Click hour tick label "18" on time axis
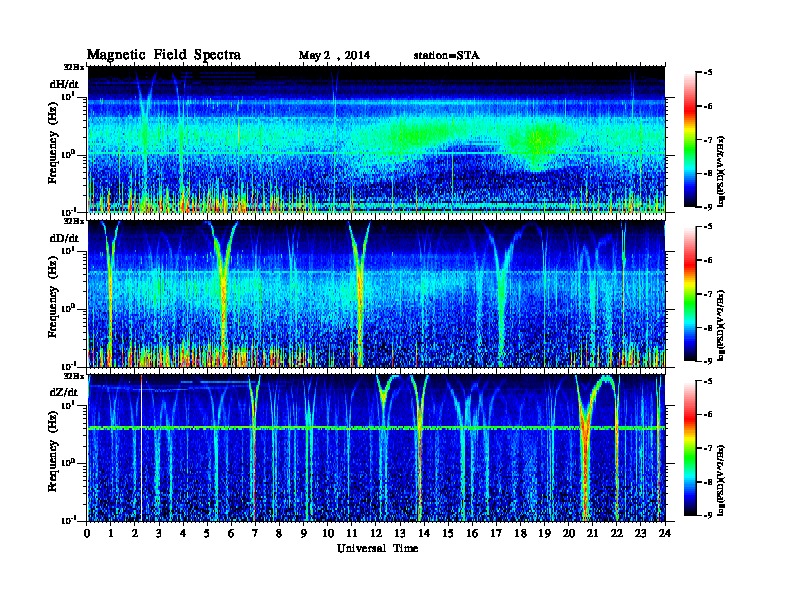The width and height of the screenshot is (792, 612). click(x=520, y=534)
